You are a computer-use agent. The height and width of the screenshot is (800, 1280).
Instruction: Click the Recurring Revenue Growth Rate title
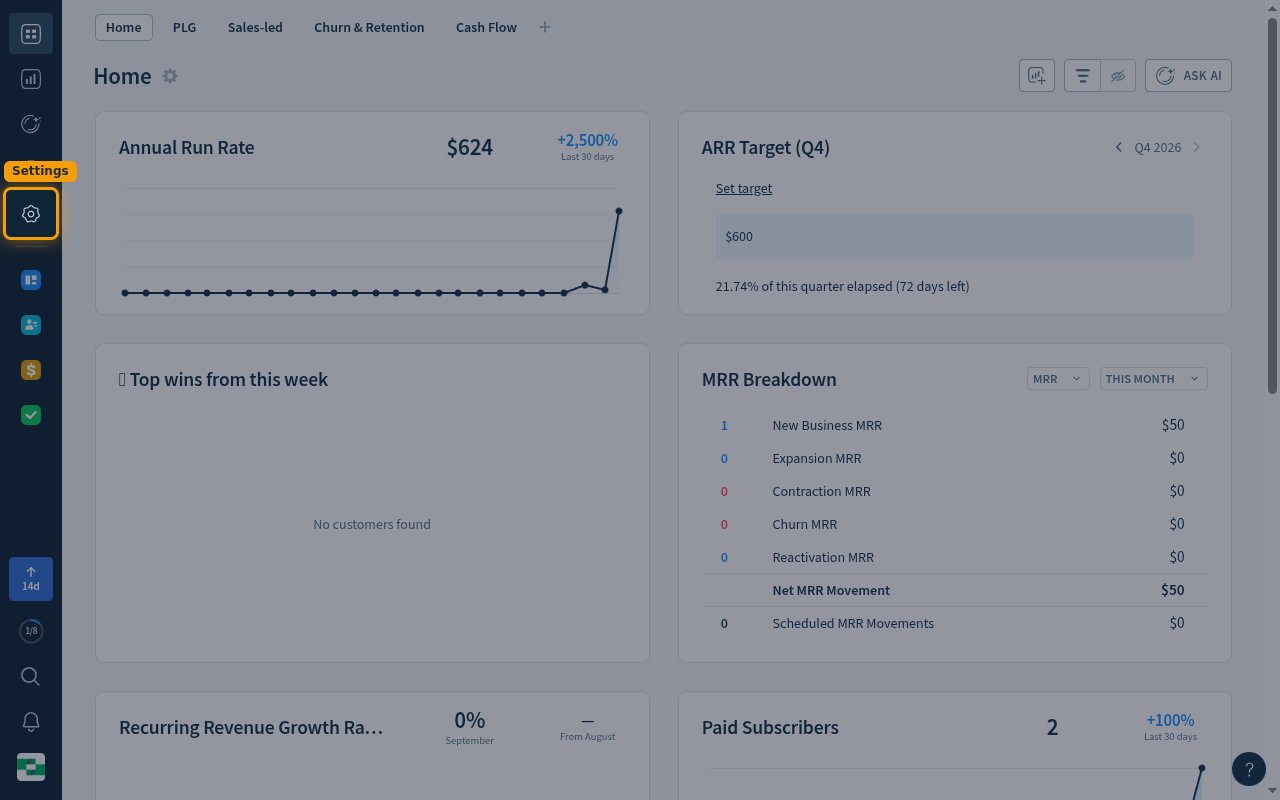point(251,727)
